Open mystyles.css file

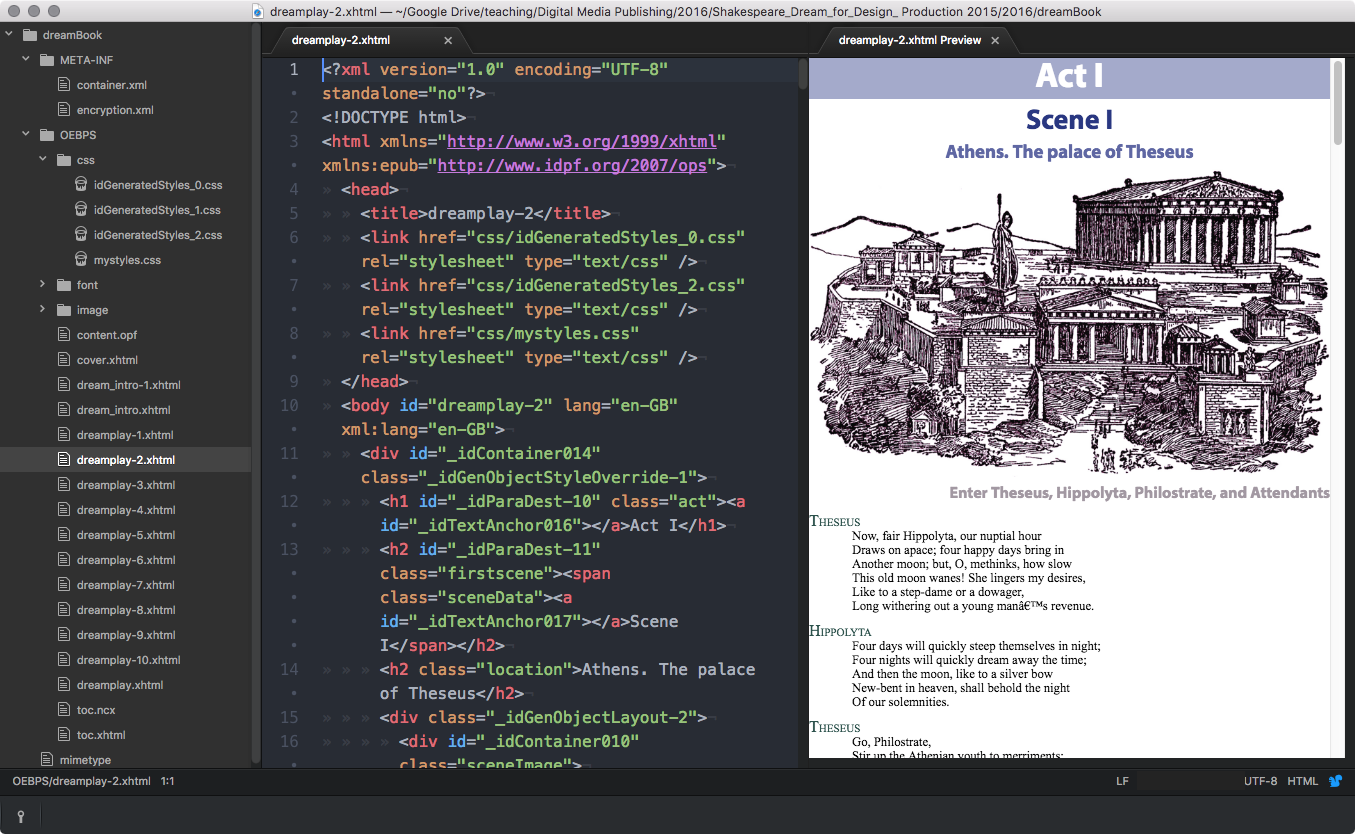[x=127, y=260]
